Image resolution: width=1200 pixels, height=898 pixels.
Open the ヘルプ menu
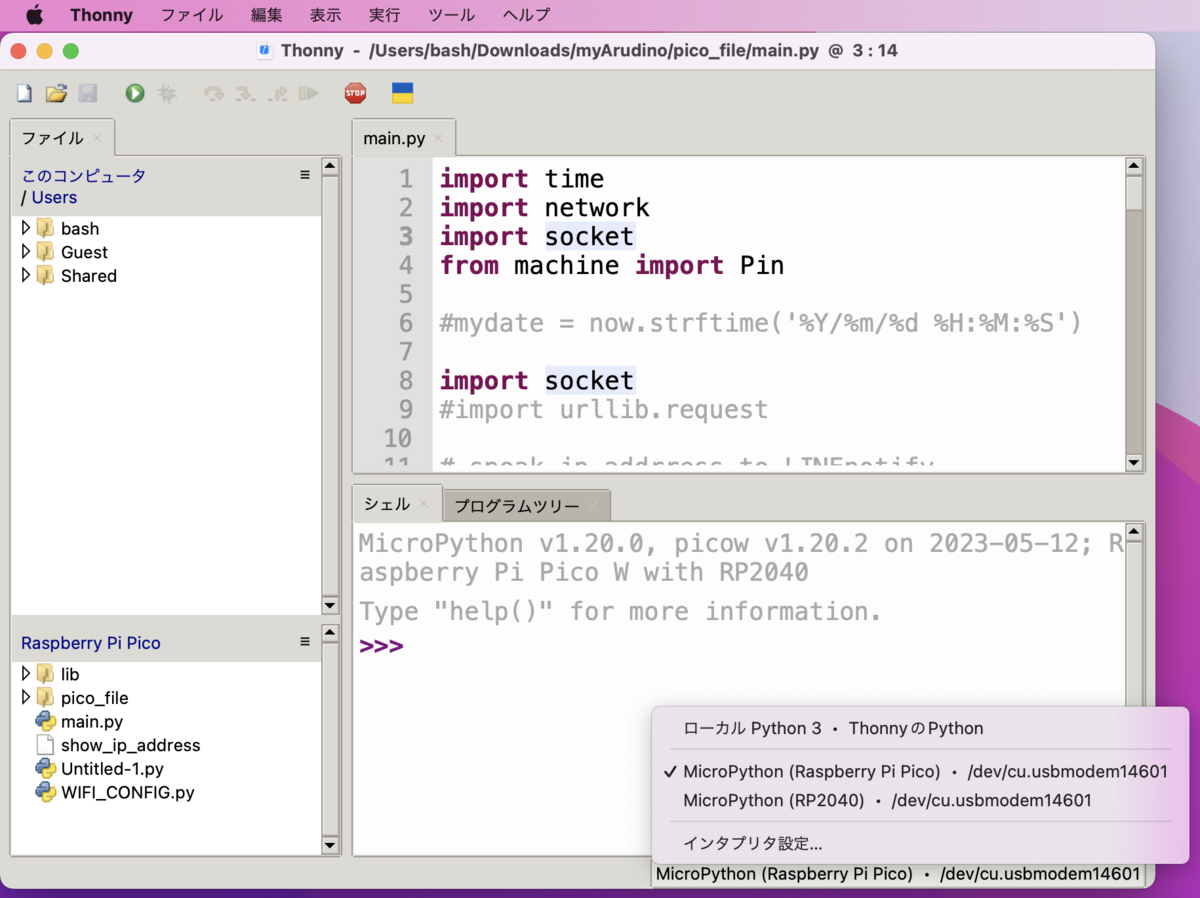pos(526,15)
